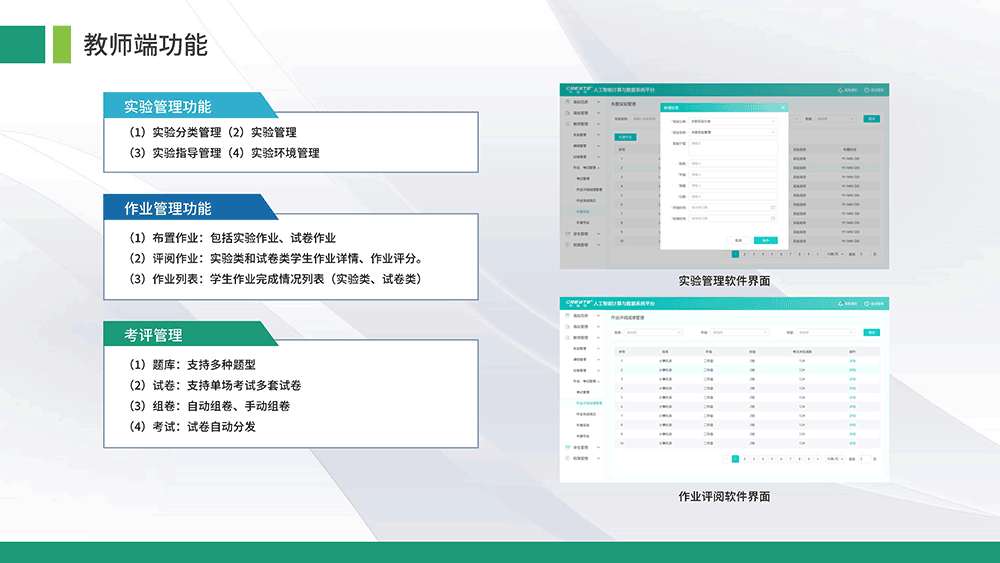Go to next page arrow in 实验管理 pagination
Viewport: 1000px width, 563px height.
point(818,254)
